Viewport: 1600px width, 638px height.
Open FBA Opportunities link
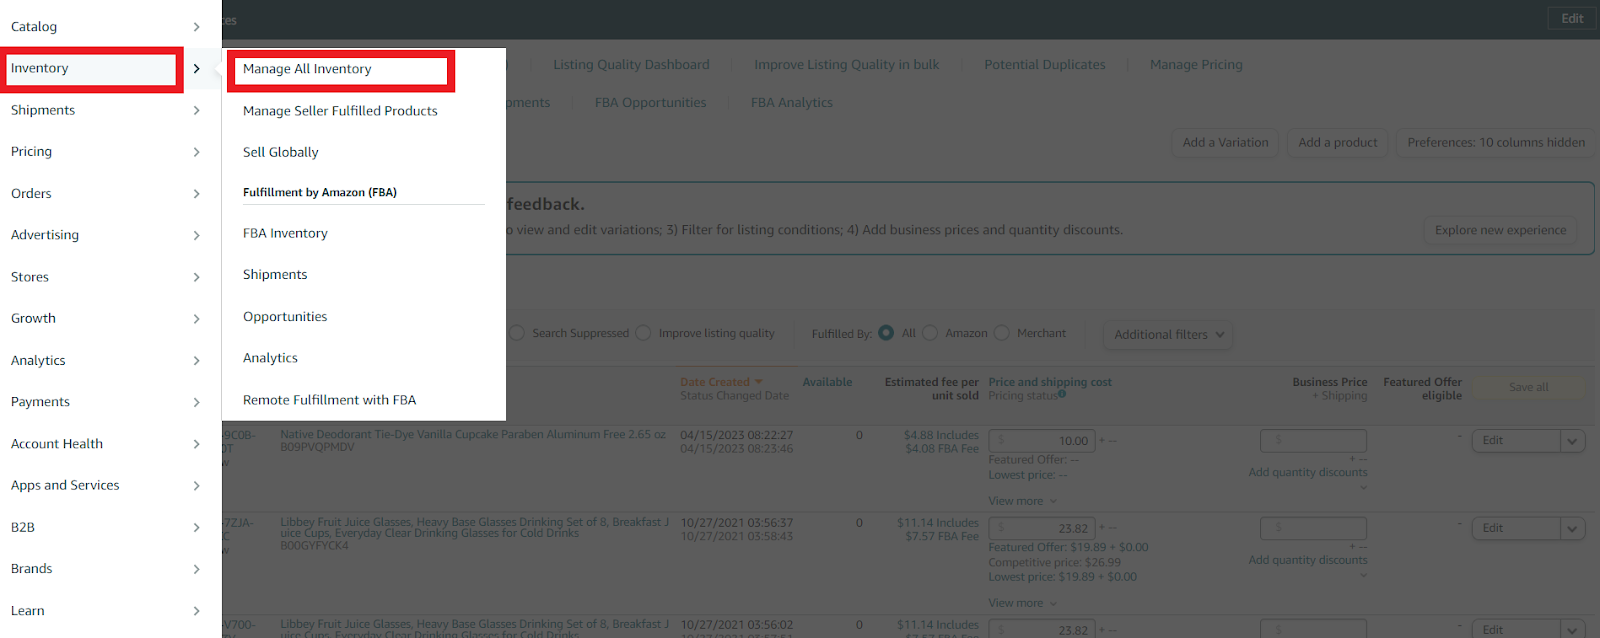click(x=650, y=103)
